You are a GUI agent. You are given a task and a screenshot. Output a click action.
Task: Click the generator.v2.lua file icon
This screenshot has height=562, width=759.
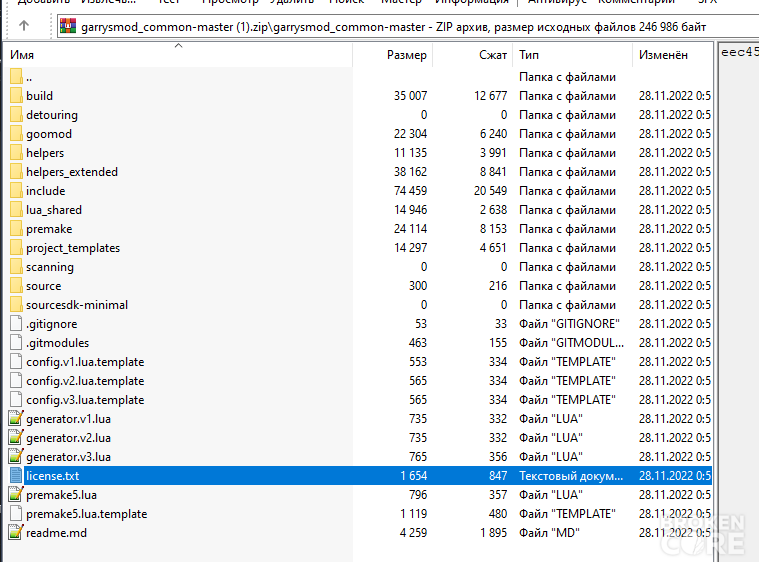(x=16, y=437)
